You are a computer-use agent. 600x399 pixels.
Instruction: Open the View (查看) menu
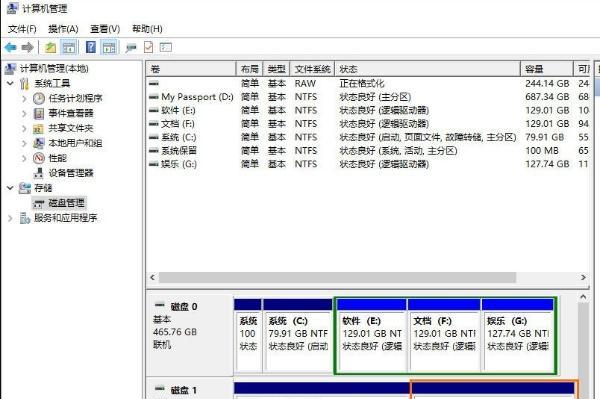tap(105, 29)
